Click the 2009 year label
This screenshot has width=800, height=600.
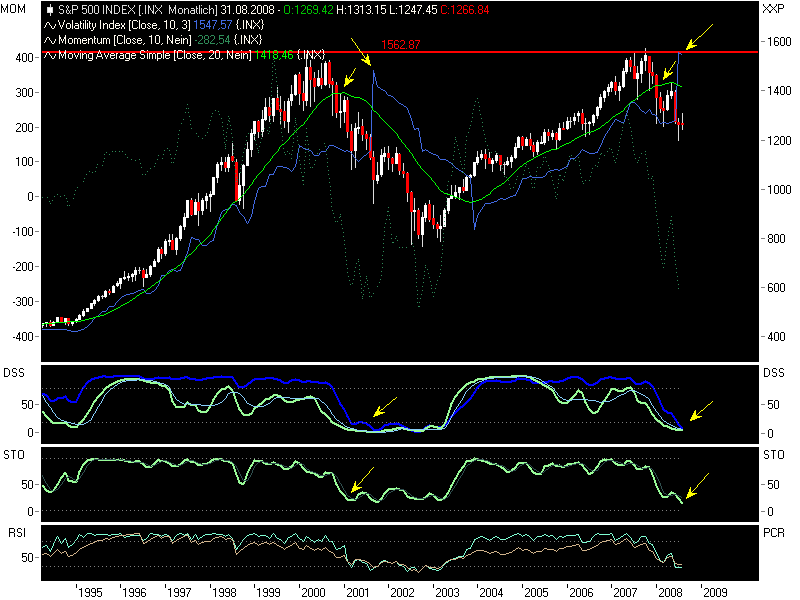coord(715,592)
